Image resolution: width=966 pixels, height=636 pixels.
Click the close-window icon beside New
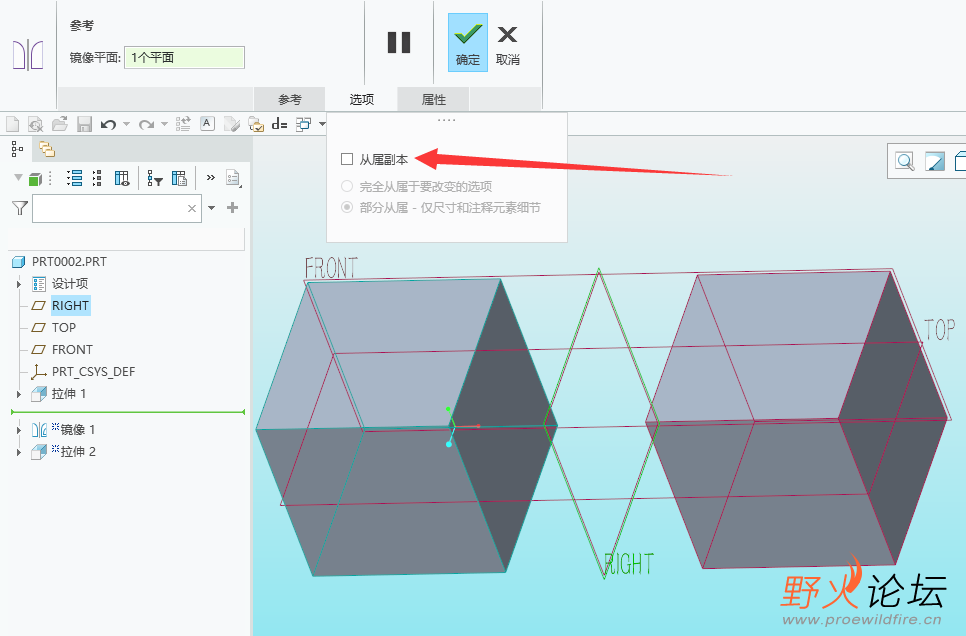point(36,124)
